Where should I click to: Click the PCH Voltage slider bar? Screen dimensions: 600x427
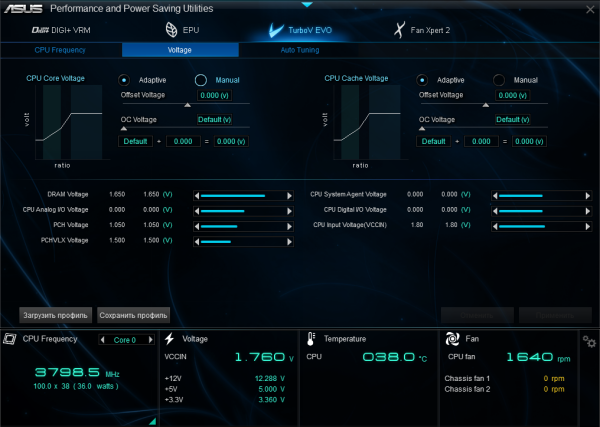coord(235,226)
